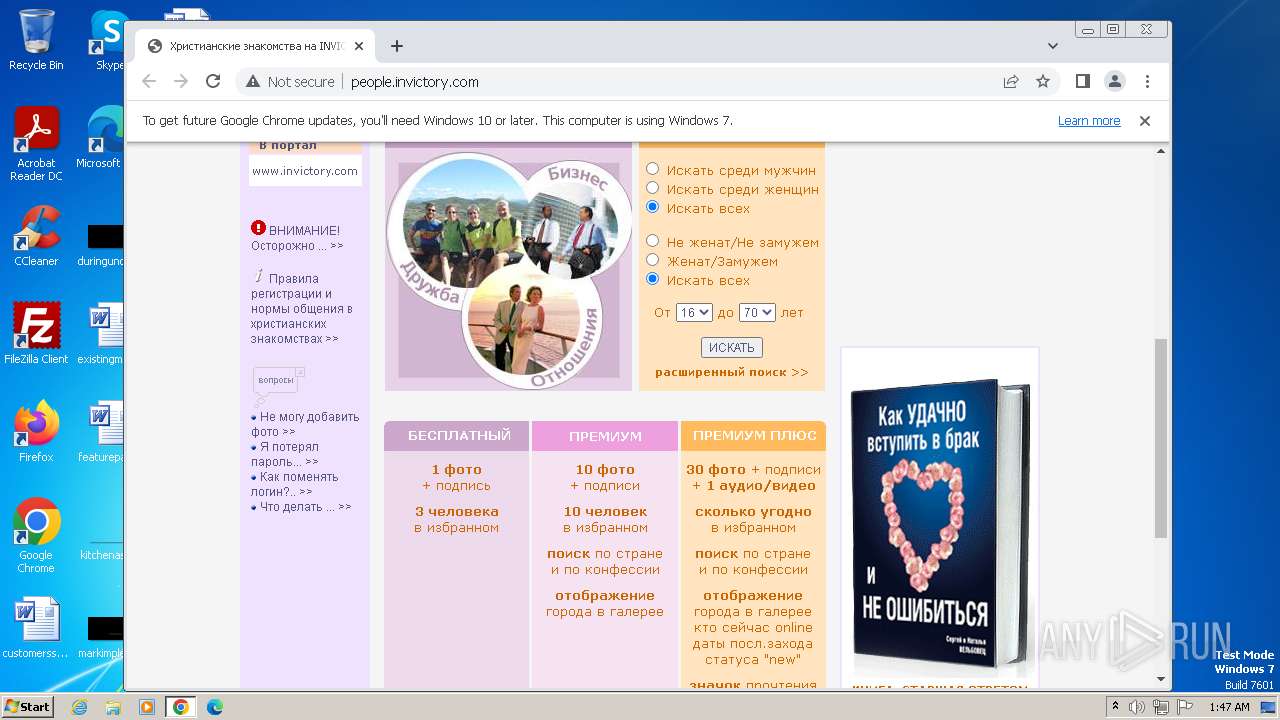Screen dimensions: 1280x720
Task: Expand the tab search chevron
Action: (1053, 46)
